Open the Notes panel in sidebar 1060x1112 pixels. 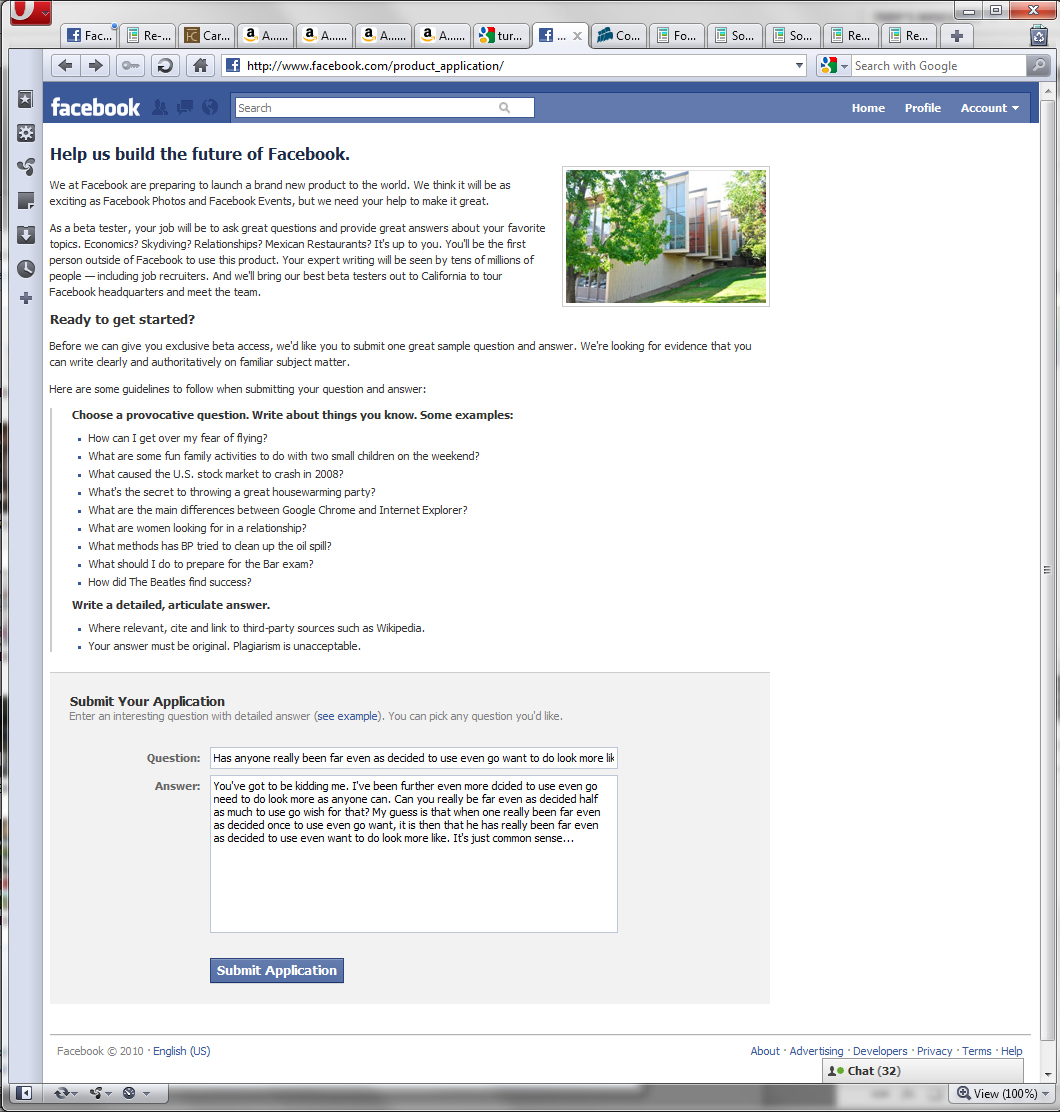[26, 201]
